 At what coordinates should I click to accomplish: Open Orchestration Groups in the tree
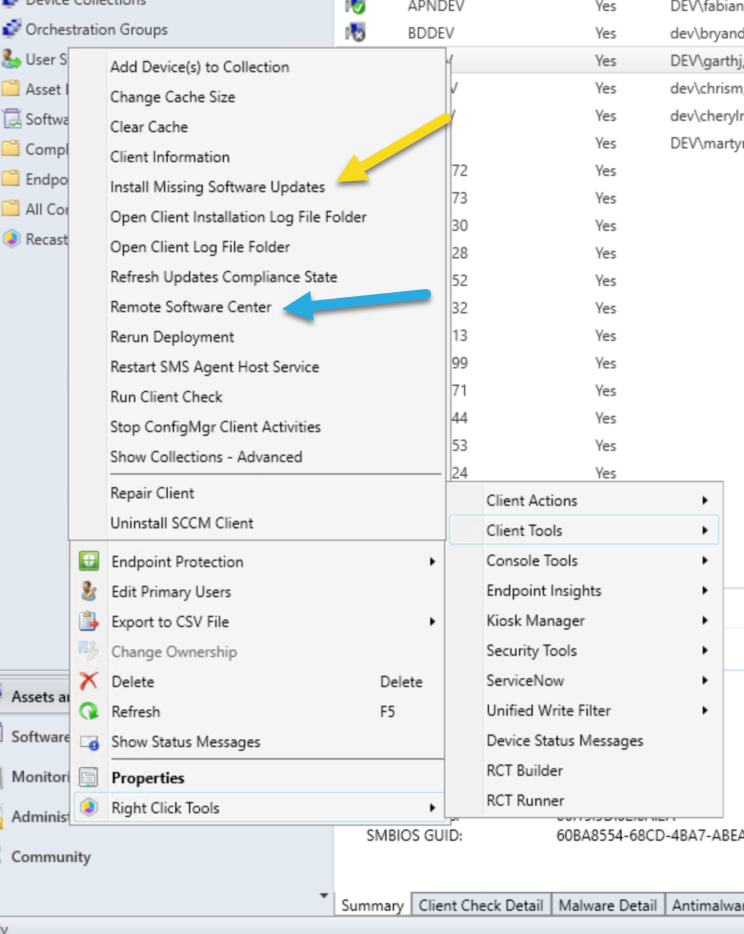96,30
